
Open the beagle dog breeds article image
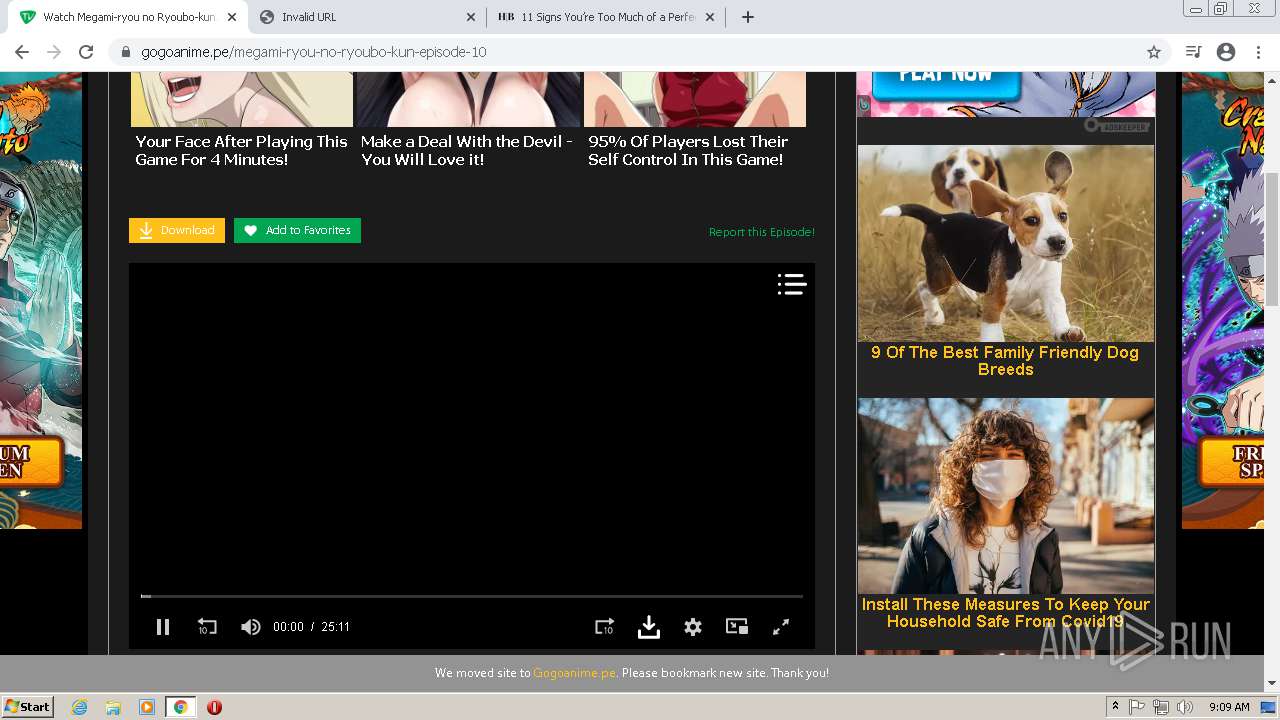[1006, 244]
